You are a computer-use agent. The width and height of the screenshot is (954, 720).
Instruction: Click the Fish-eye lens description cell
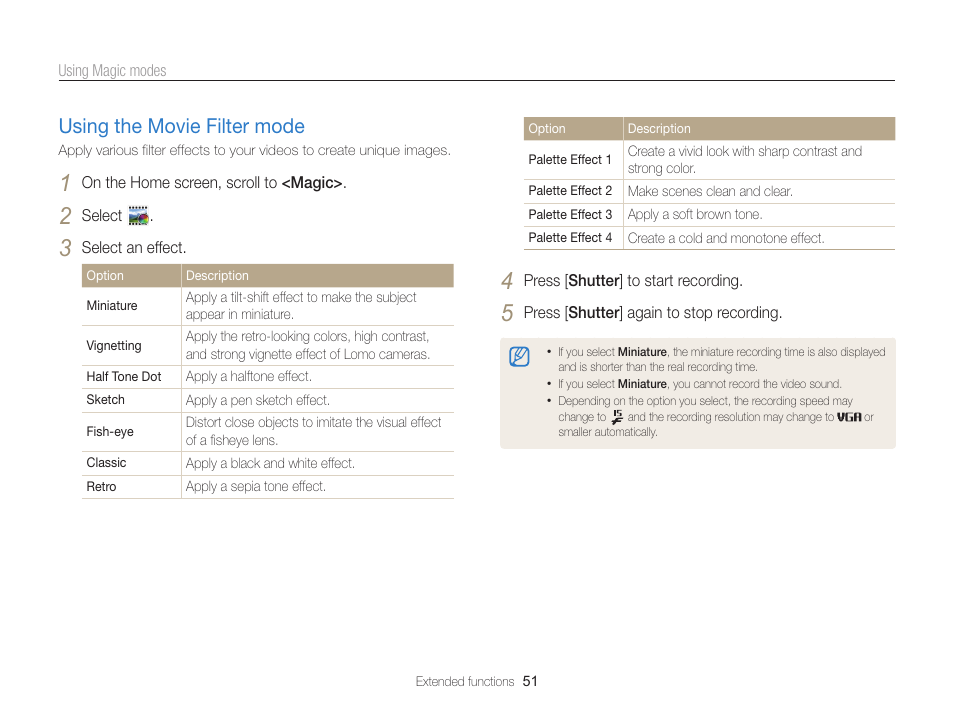tap(318, 432)
